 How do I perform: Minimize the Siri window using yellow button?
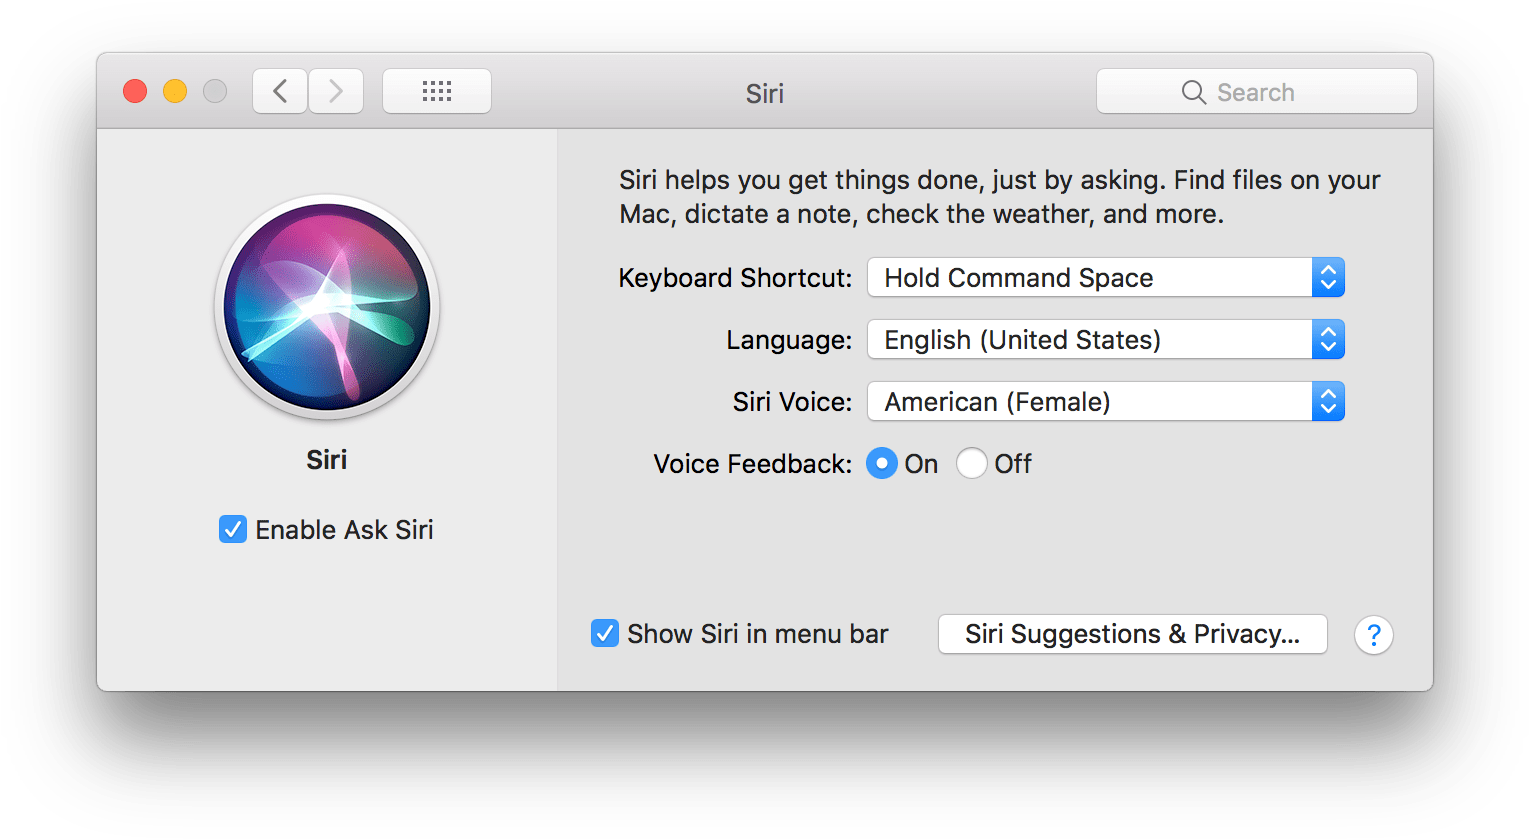click(175, 91)
